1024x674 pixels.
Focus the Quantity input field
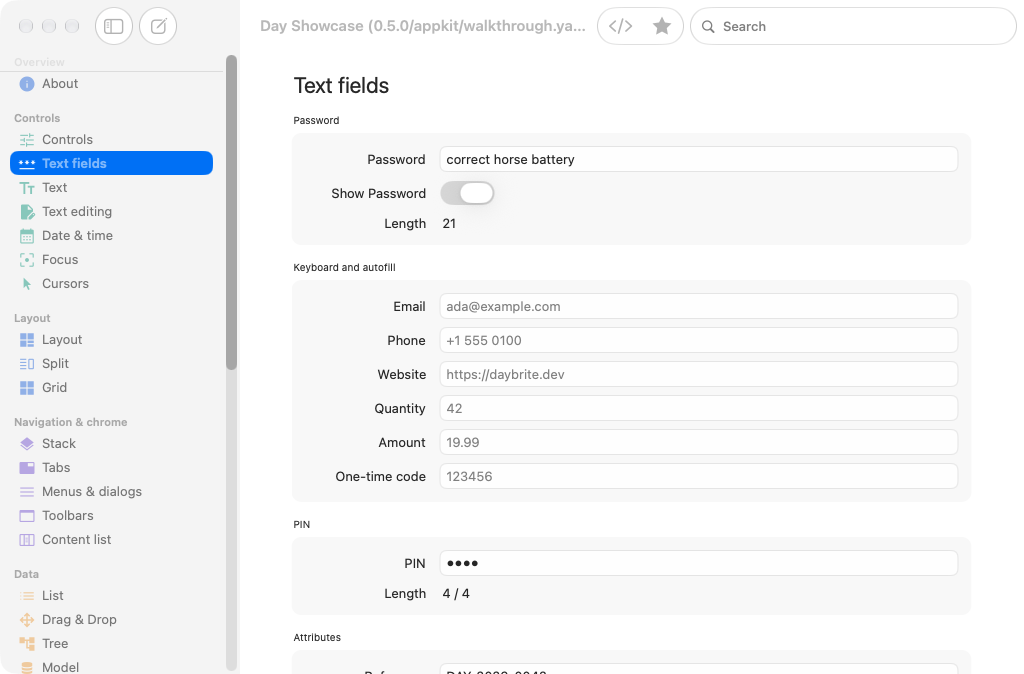[x=699, y=408]
